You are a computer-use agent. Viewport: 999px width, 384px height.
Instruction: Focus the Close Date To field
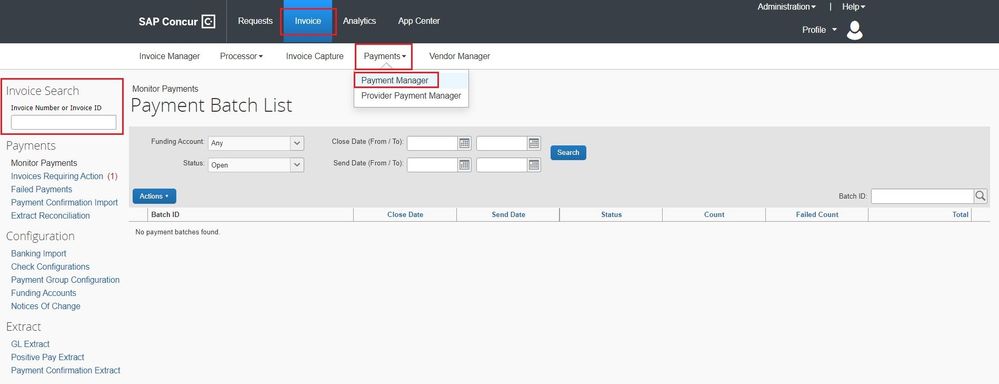[502, 143]
